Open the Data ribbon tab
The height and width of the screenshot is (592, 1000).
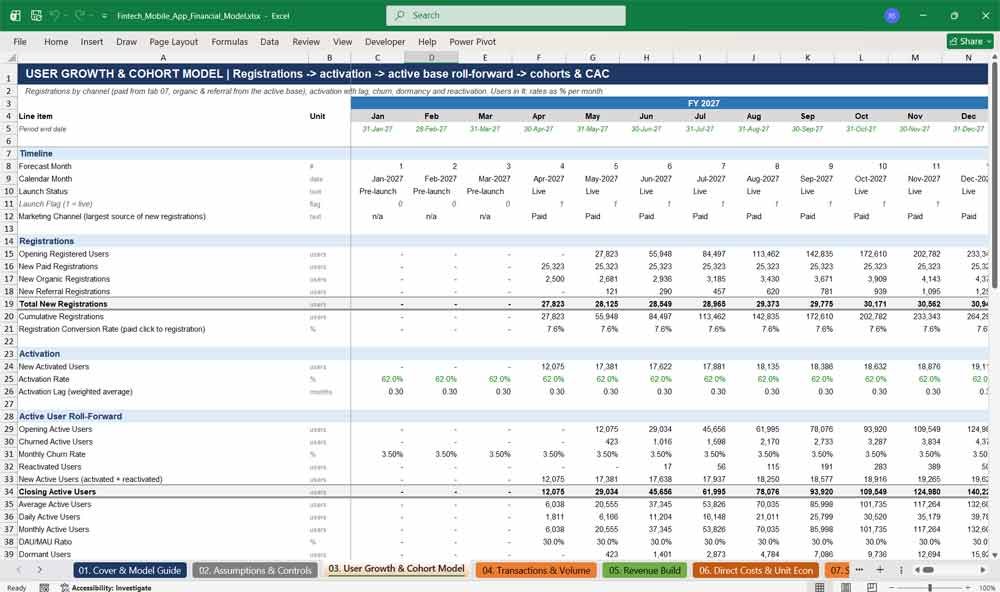point(269,41)
